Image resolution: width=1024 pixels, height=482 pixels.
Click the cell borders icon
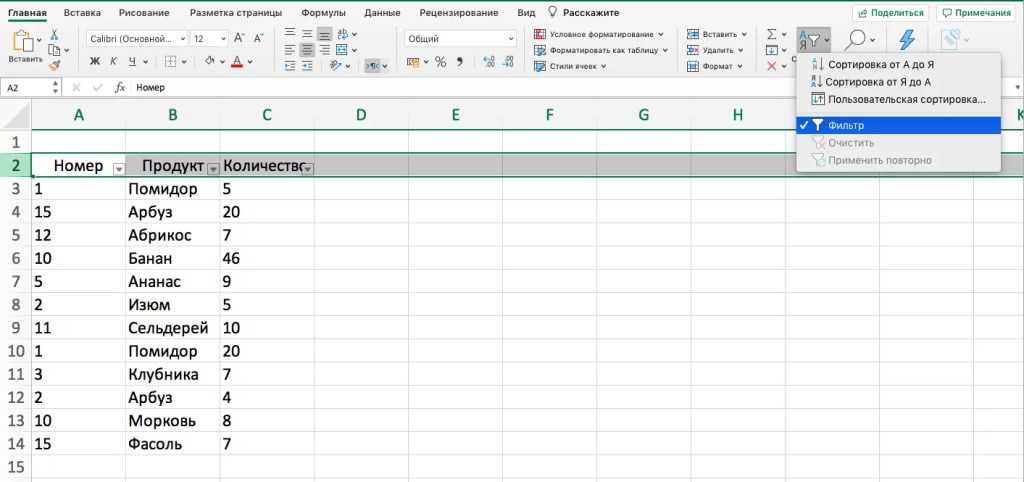[170, 61]
